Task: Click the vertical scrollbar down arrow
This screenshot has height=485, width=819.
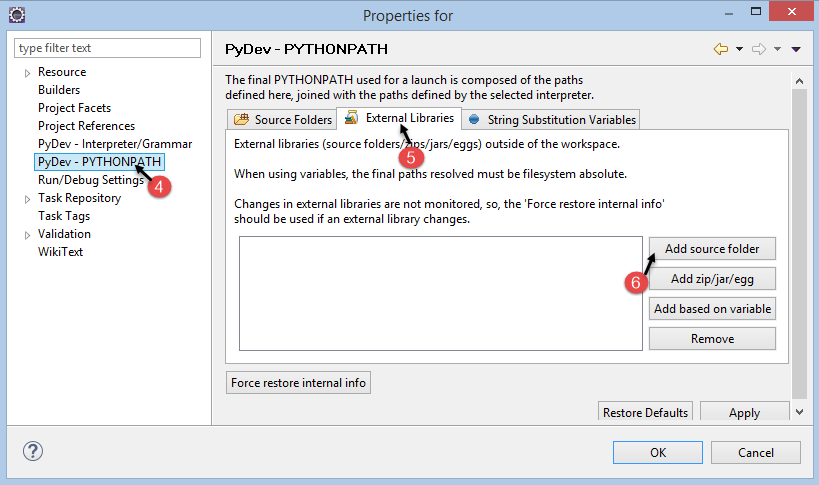Action: pos(799,411)
